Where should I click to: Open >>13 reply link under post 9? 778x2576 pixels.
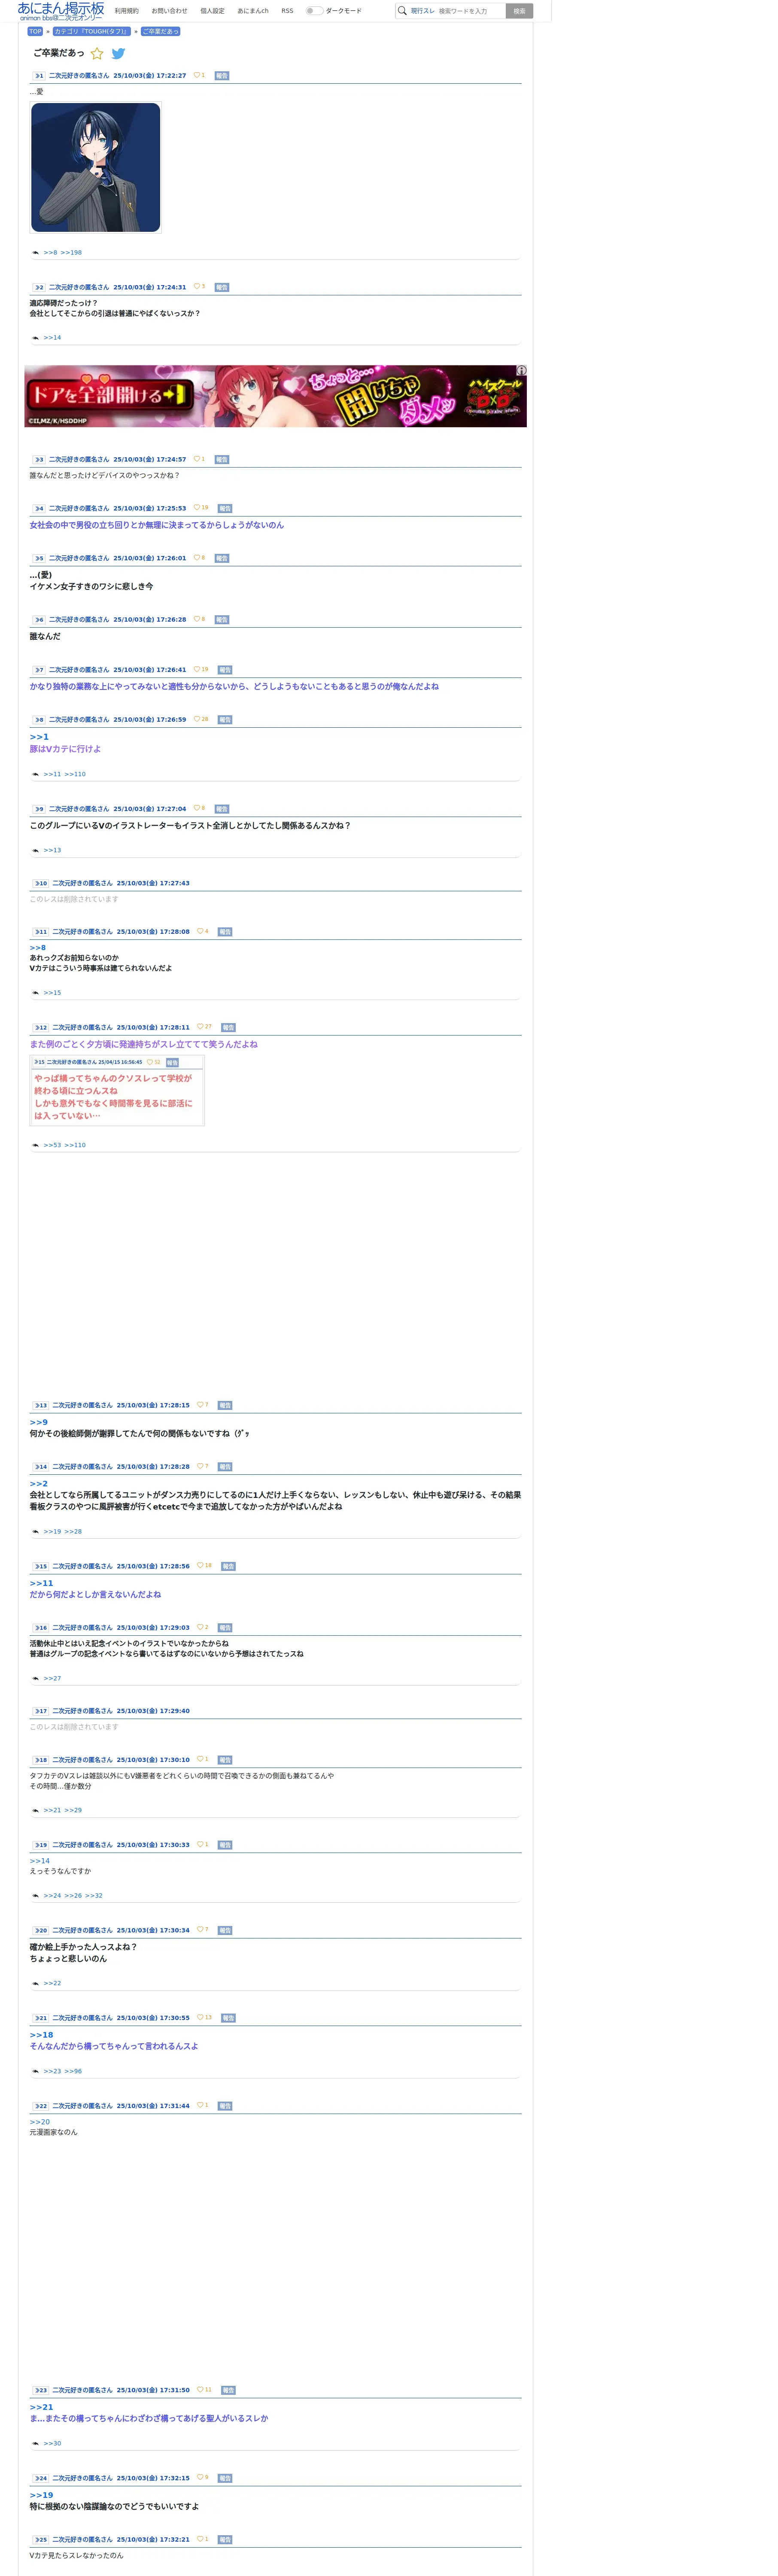coord(52,851)
